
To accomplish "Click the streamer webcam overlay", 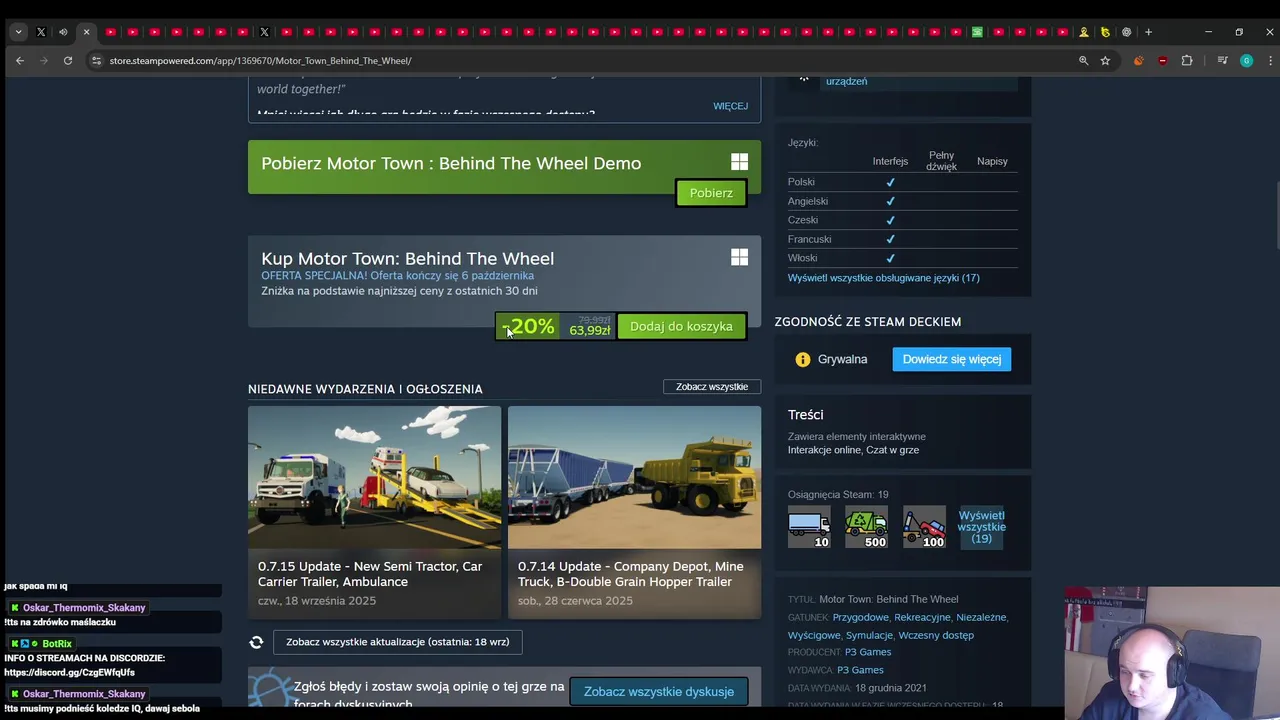I will [x=1172, y=653].
